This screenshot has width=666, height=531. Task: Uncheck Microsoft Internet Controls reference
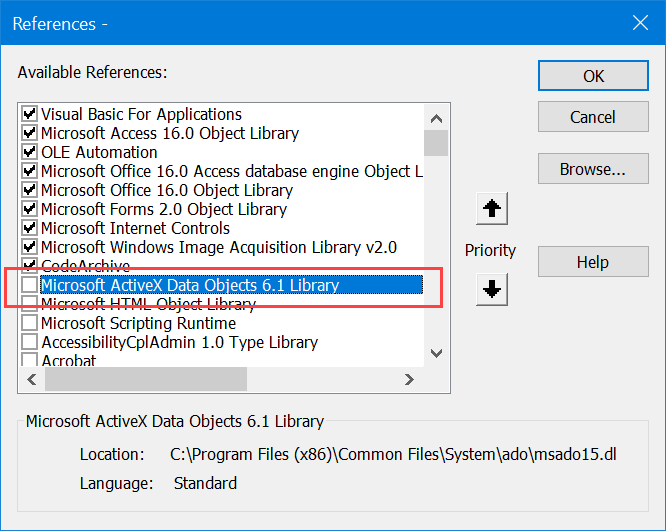30,229
